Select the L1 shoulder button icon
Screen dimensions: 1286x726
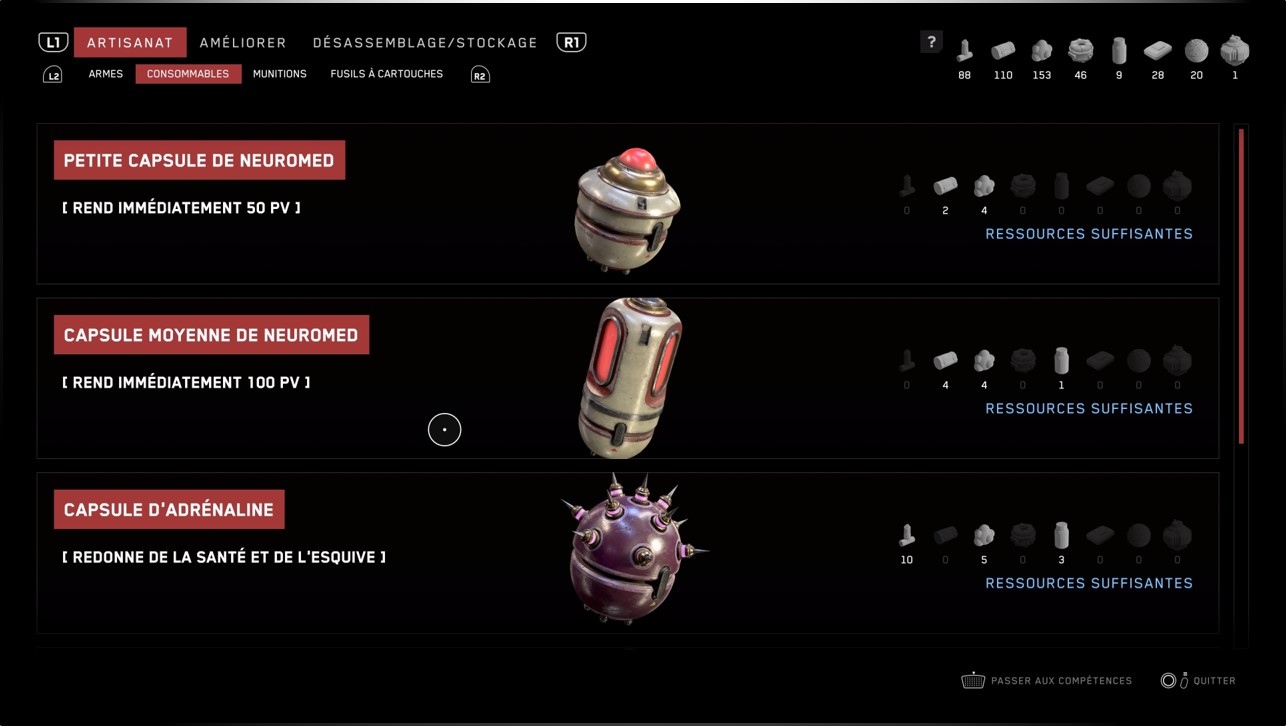[x=53, y=42]
